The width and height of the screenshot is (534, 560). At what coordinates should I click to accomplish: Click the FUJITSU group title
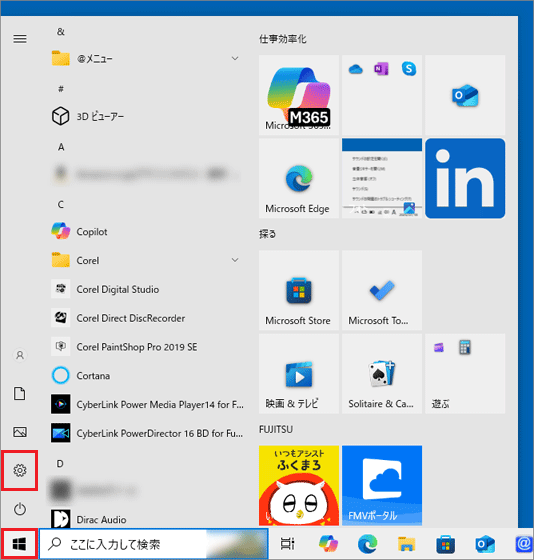276,429
